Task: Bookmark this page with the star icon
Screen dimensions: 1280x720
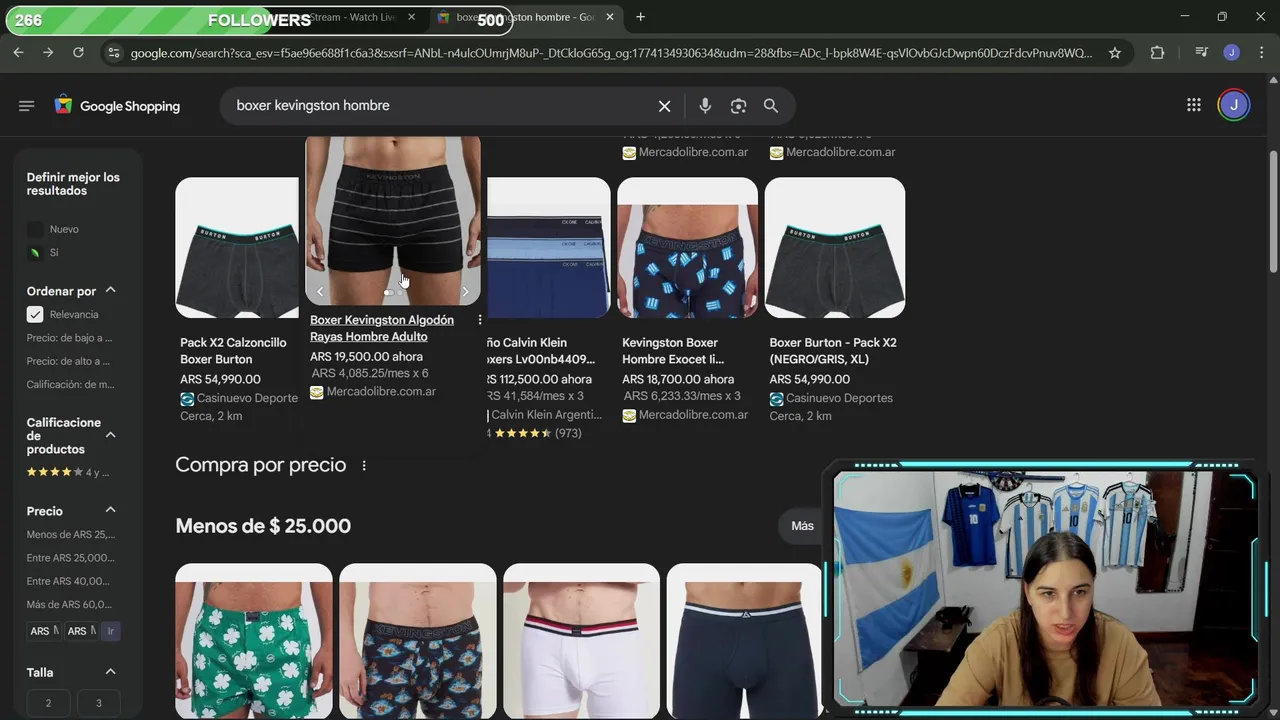Action: coord(1115,53)
